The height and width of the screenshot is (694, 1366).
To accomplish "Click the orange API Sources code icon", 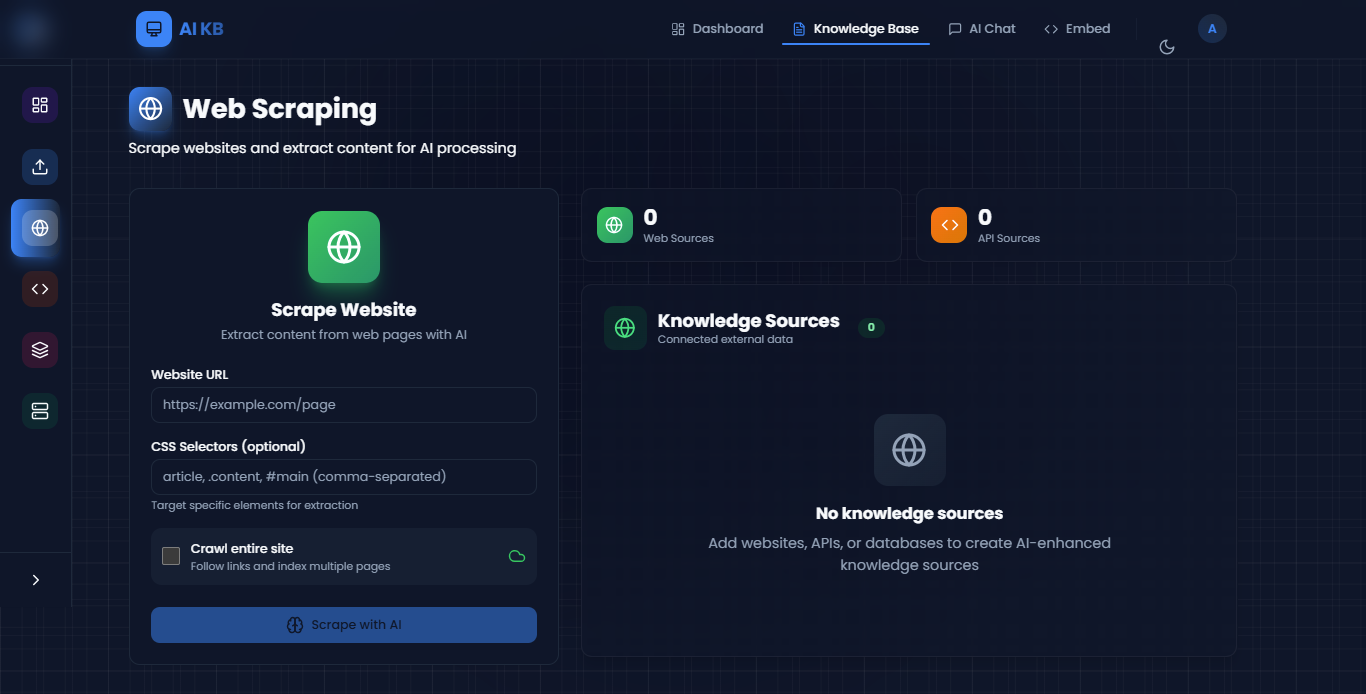I will (949, 225).
